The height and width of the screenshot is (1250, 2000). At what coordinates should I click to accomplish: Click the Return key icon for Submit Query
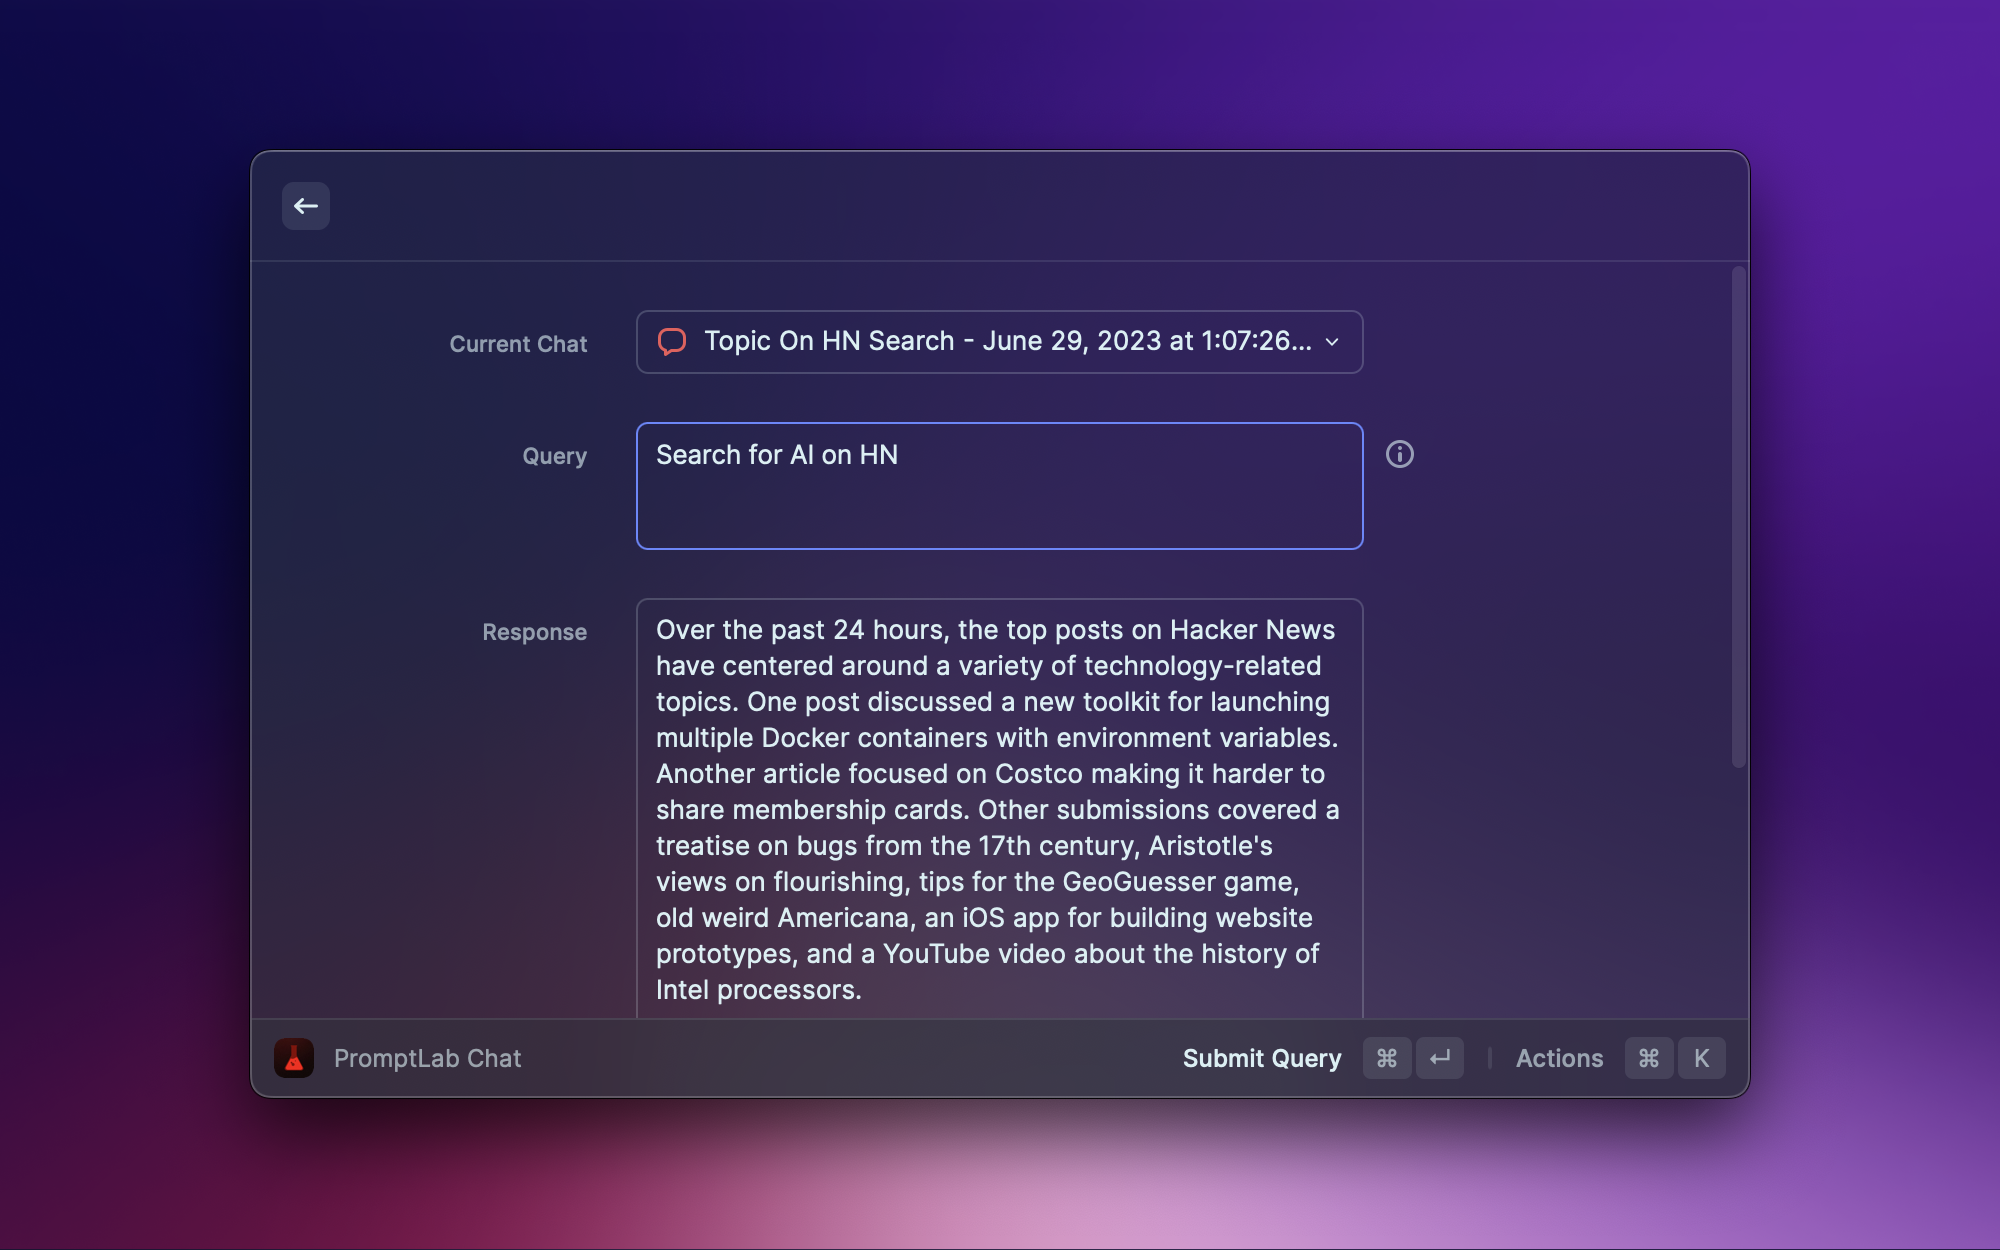pos(1440,1058)
